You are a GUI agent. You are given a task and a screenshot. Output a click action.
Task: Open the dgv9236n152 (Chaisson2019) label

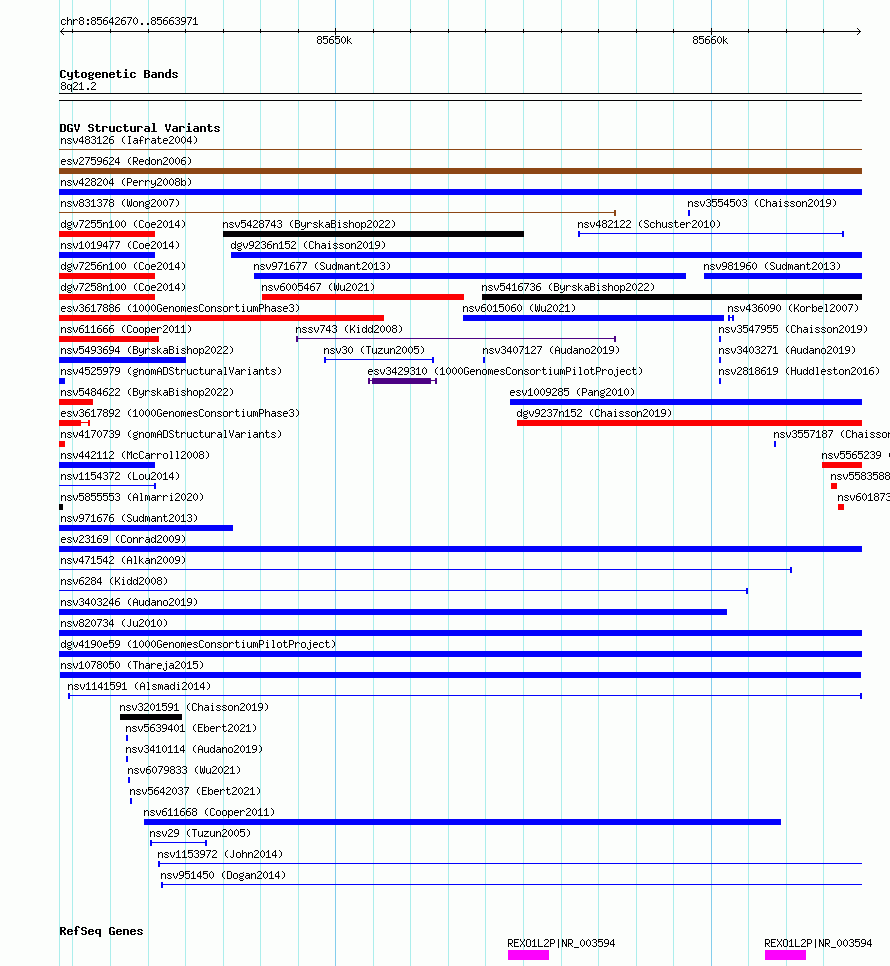pos(308,245)
